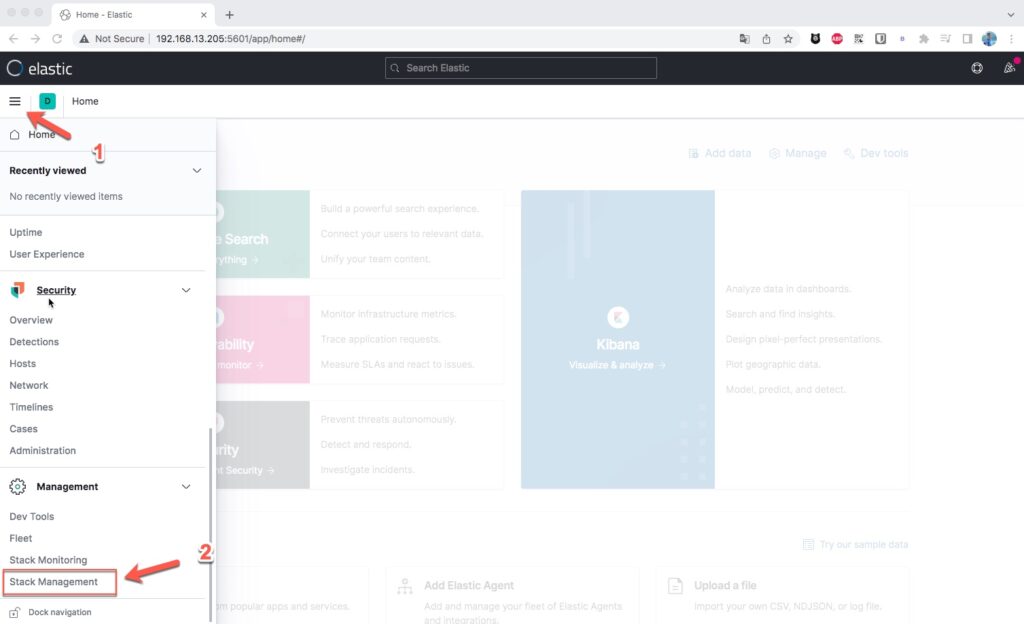This screenshot has width=1024, height=624.
Task: Open the green D space avatar
Action: click(x=47, y=101)
